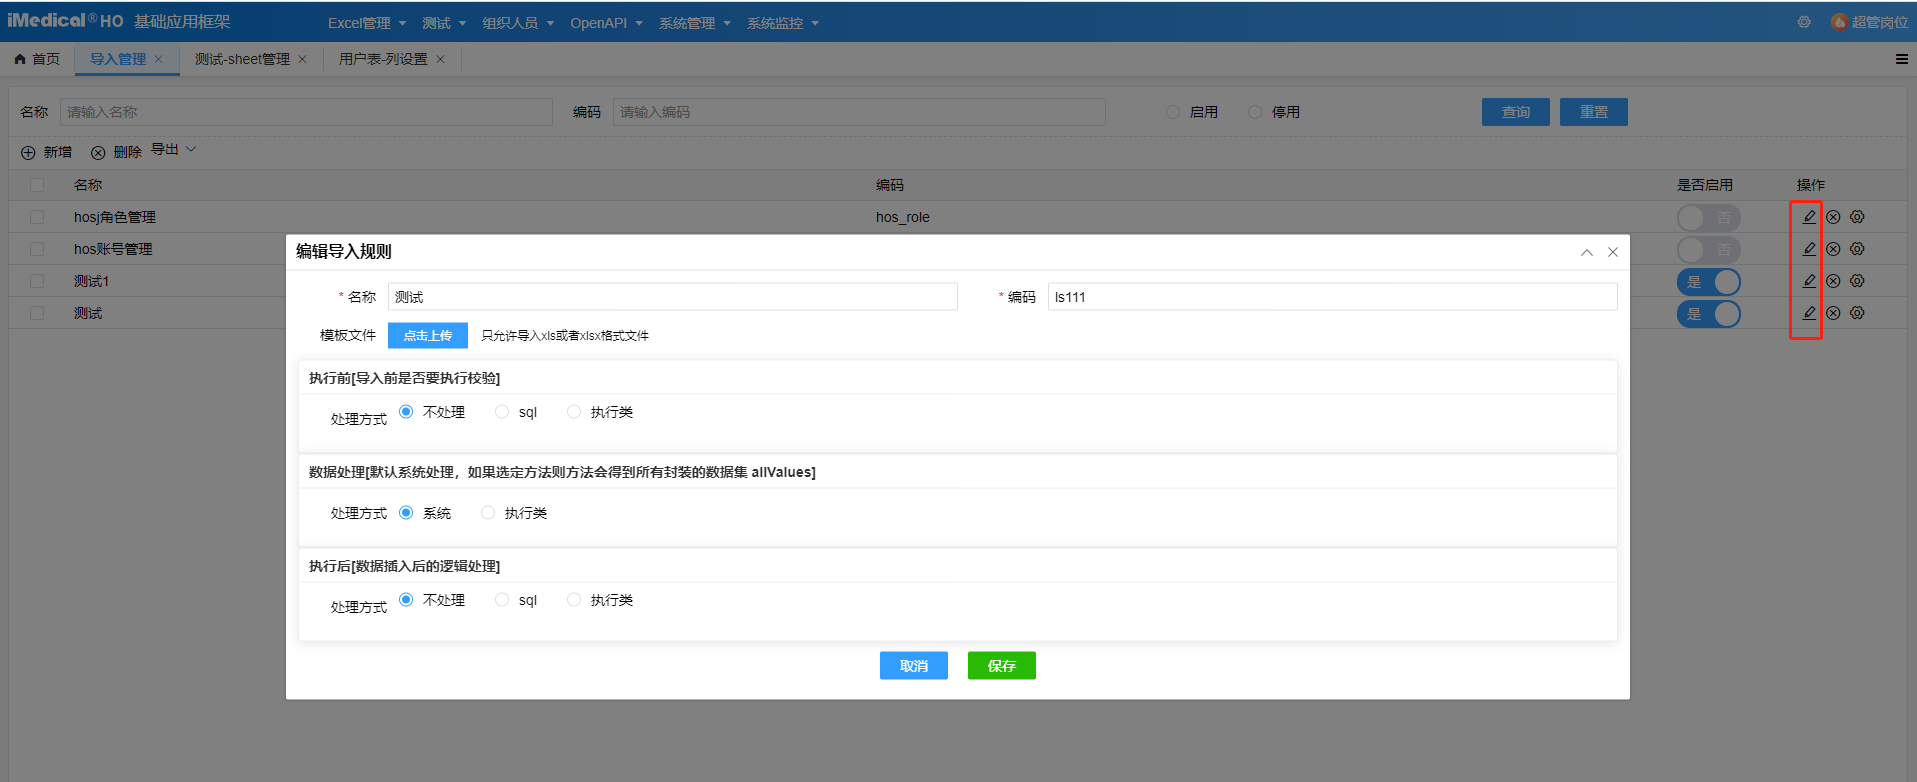
Task: Click the 删除 delete toolbar button
Action: (x=116, y=152)
